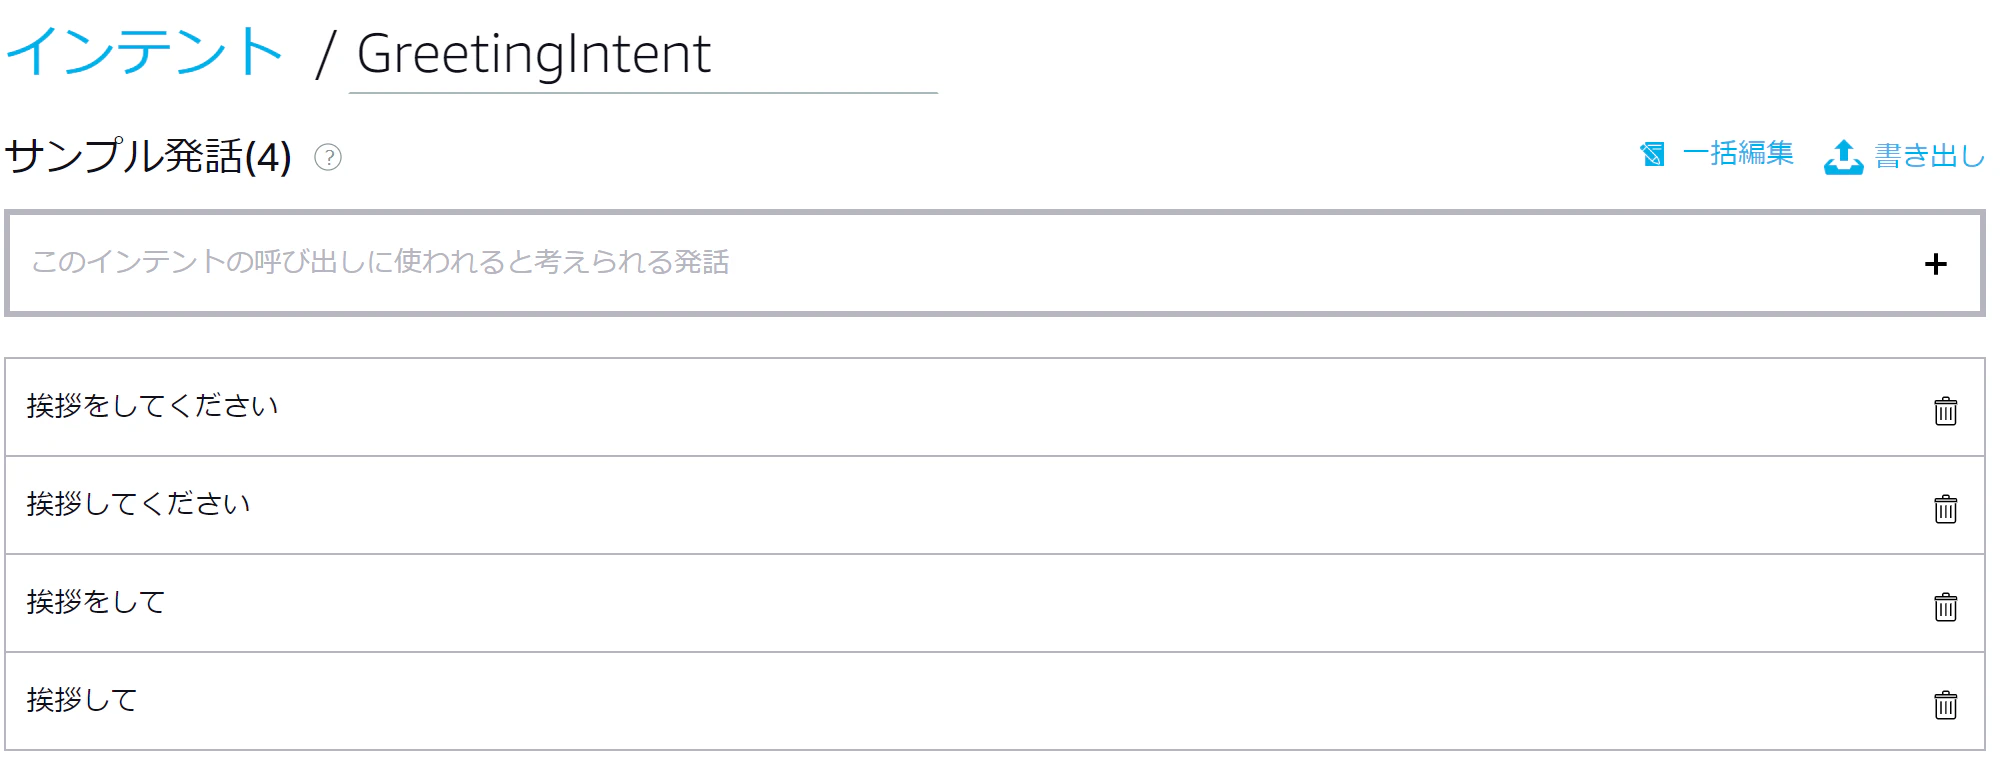Screen dimensions: 2011x777
Task: Open the help question mark beside サンプル発話
Action: click(x=328, y=157)
